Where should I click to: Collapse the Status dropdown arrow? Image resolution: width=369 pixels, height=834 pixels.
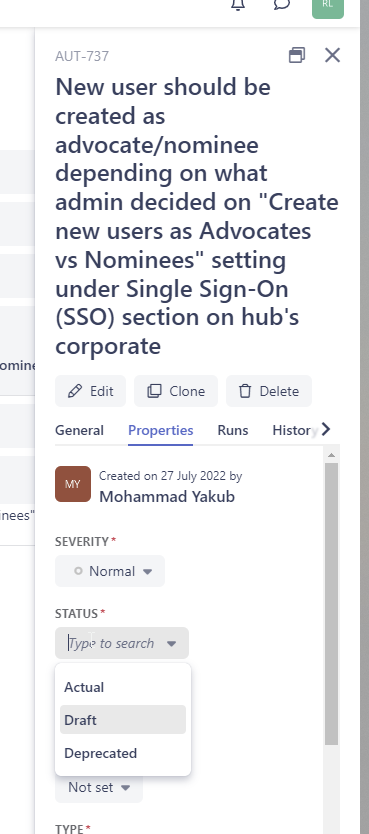click(171, 644)
